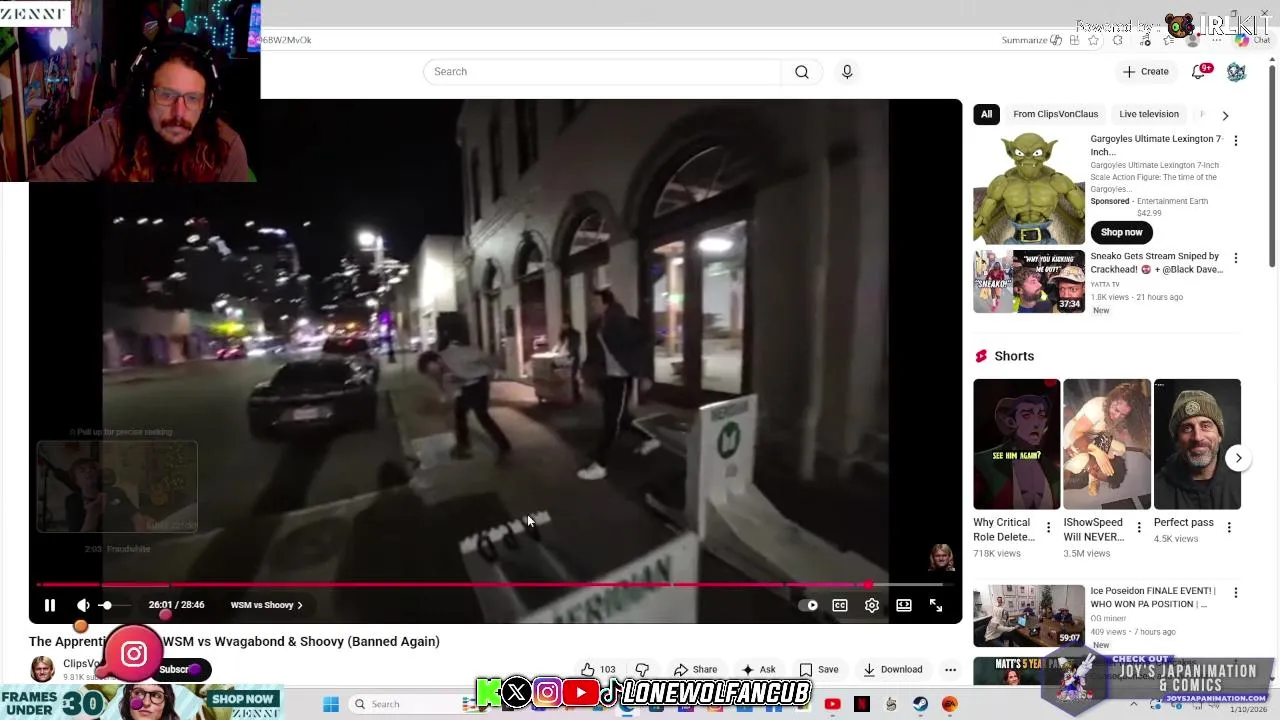Open options for 'Why Critical Role' short

[1048, 528]
